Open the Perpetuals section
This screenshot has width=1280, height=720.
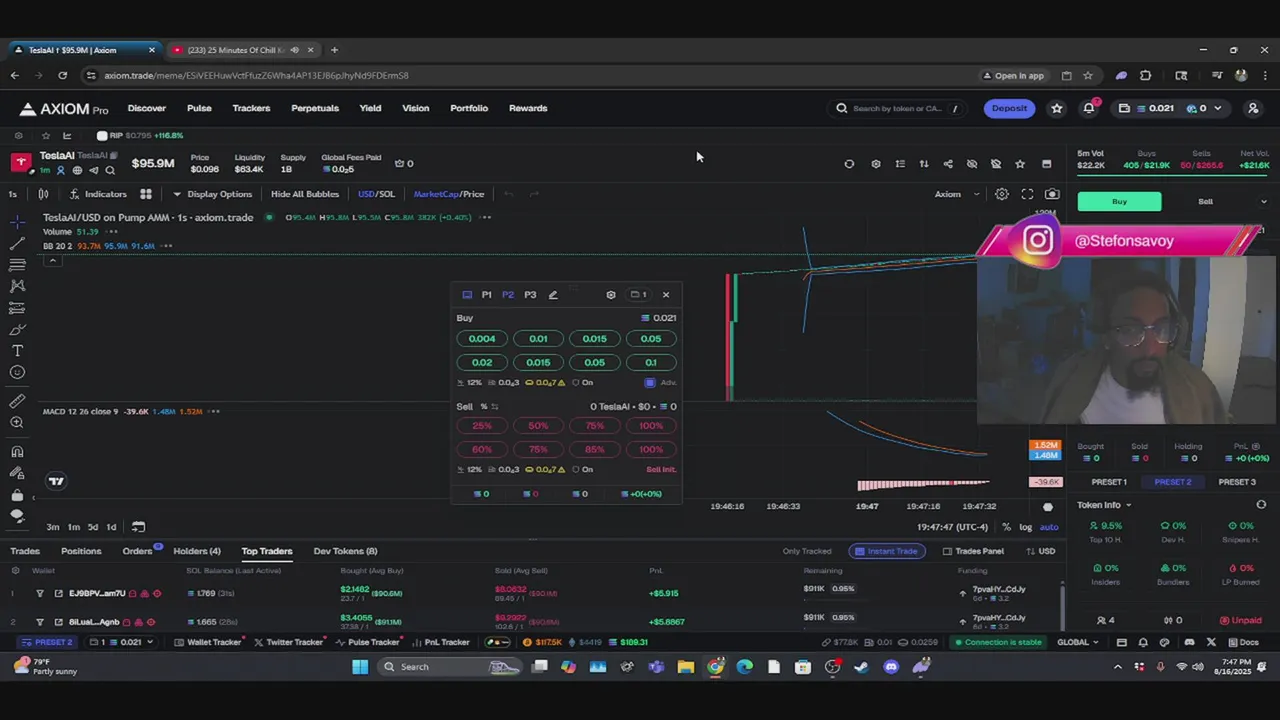pyautogui.click(x=315, y=108)
